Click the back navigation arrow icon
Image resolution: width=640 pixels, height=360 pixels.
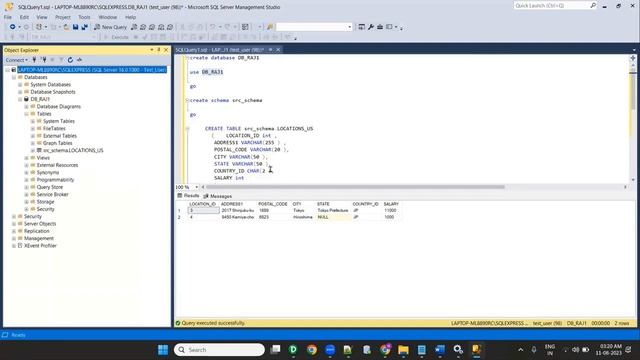13,27
